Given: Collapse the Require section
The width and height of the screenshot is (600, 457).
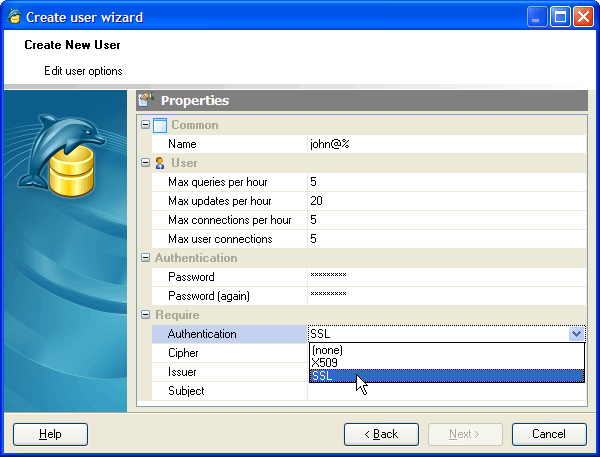Looking at the screenshot, I should click(145, 315).
